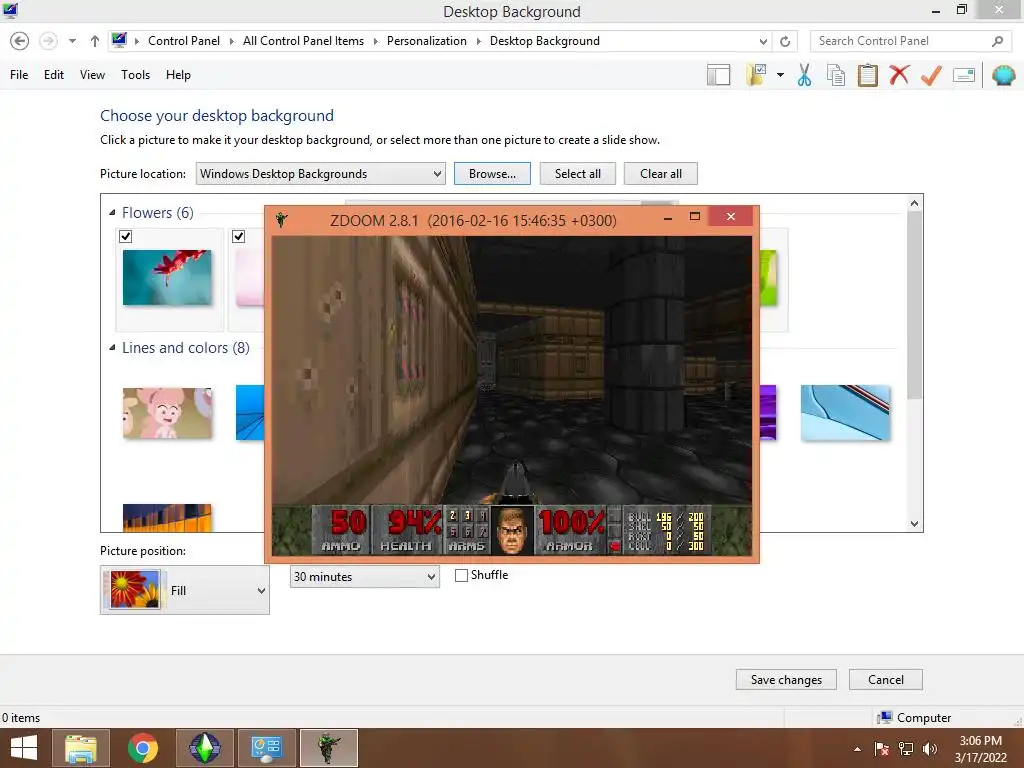Collapse the Flowers (6) group
The height and width of the screenshot is (768, 1024).
click(x=112, y=213)
